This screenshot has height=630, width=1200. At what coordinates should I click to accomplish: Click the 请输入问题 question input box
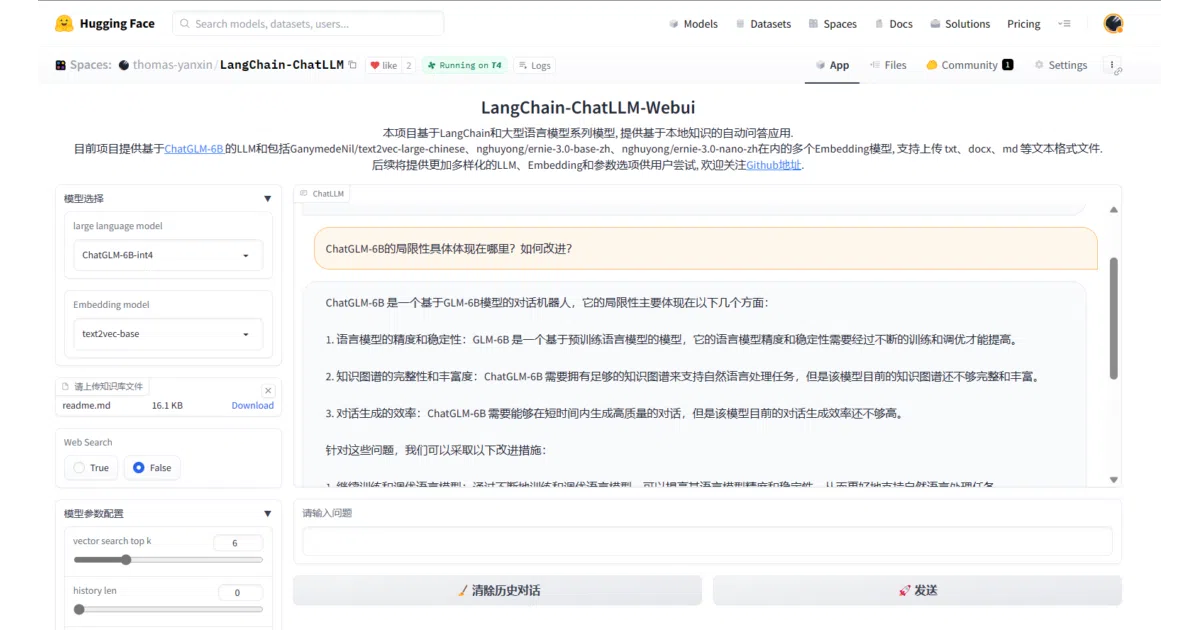tap(707, 541)
